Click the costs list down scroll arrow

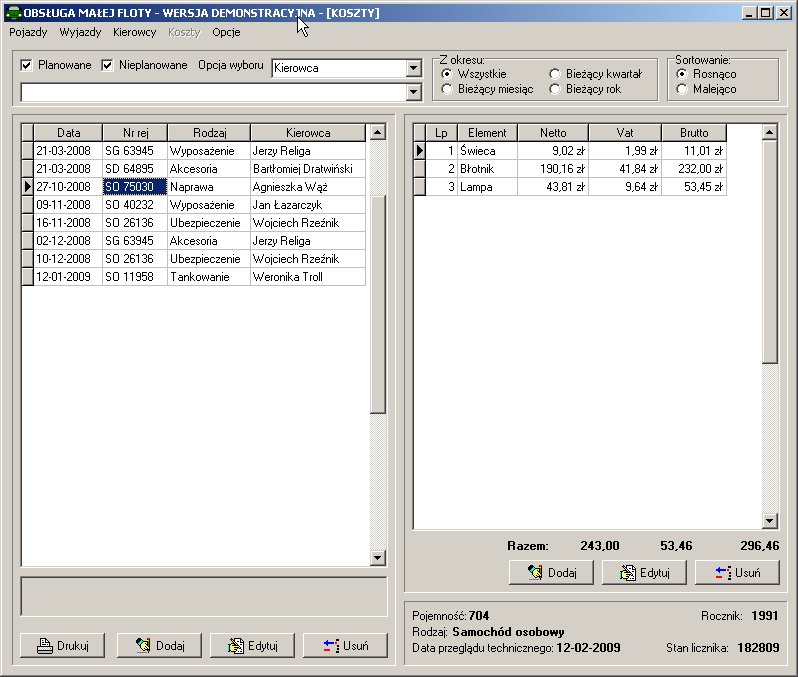377,557
